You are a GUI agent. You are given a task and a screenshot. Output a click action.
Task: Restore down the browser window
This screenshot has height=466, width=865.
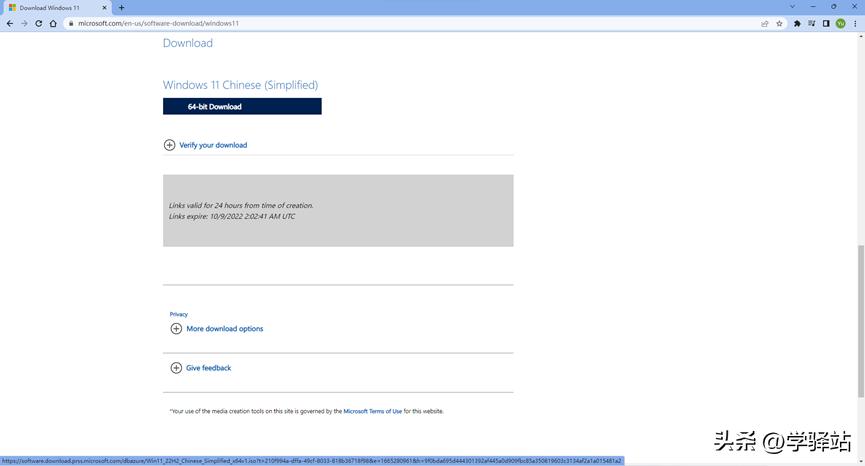click(834, 7)
